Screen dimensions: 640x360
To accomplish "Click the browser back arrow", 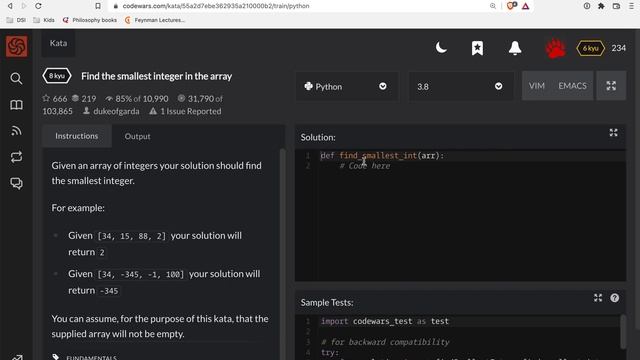I will point(10,6).
